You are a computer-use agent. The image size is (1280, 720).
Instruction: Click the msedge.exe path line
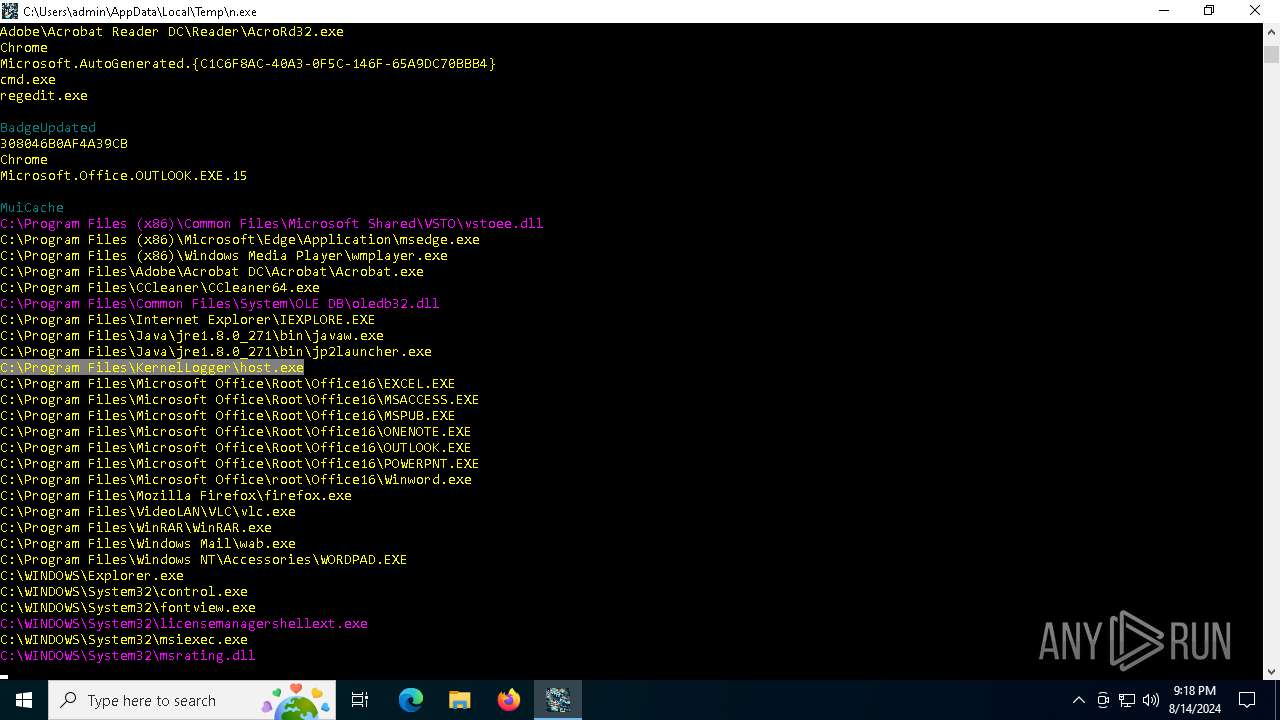pos(240,240)
